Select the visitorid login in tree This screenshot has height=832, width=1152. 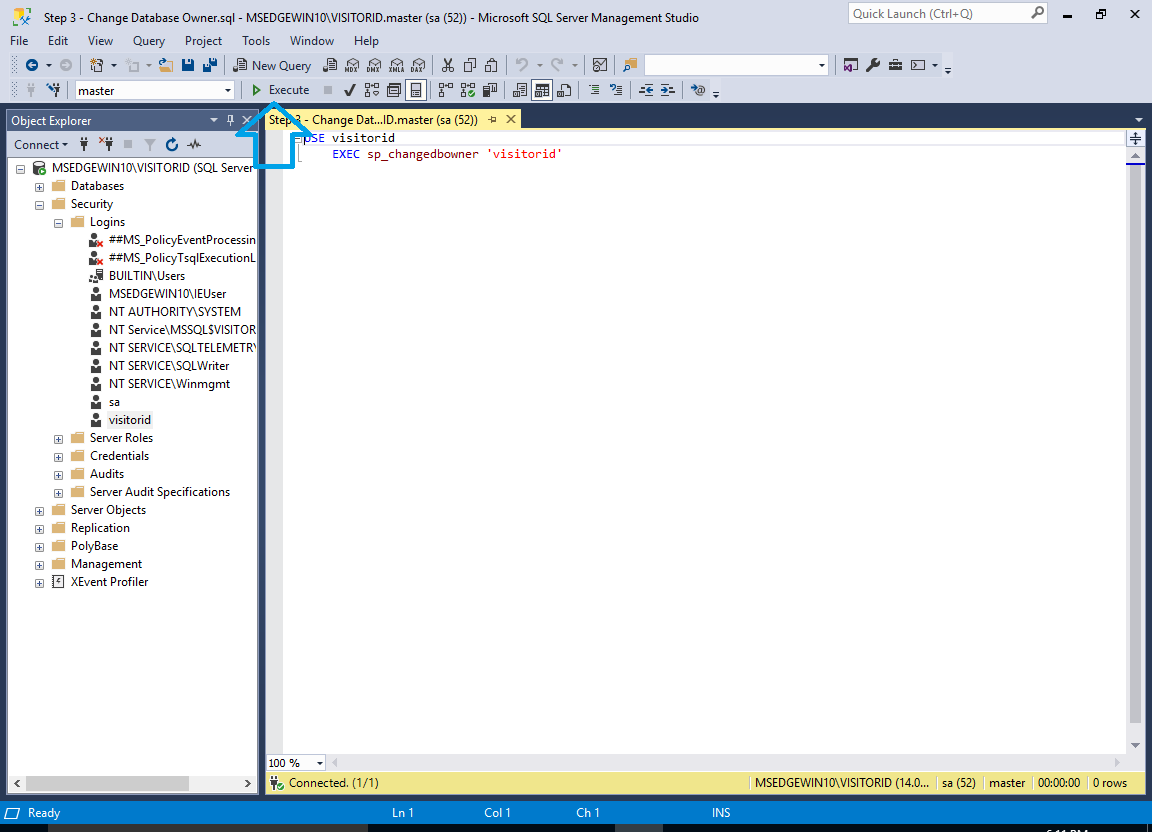pos(130,420)
